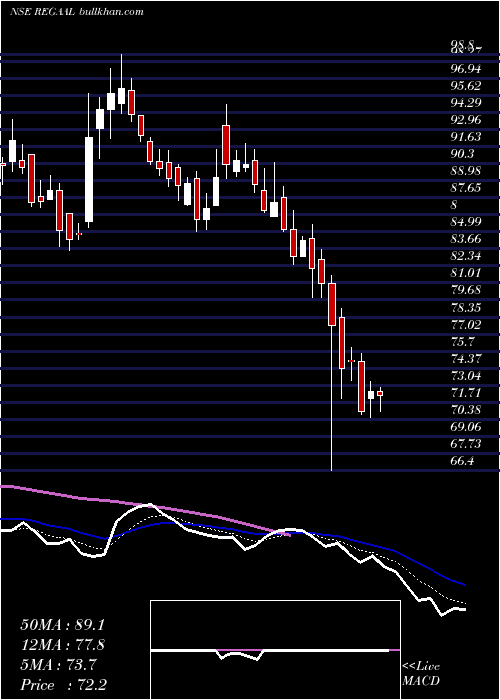This screenshot has height=700, width=500.
Task: Select the 69.06 price level label
Action: tap(466, 427)
